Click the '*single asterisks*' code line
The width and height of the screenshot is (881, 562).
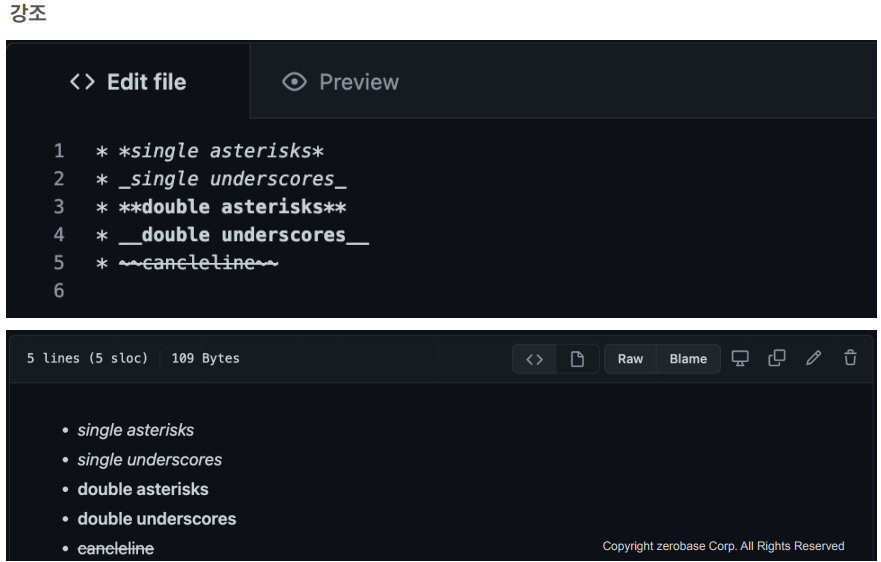tap(210, 151)
